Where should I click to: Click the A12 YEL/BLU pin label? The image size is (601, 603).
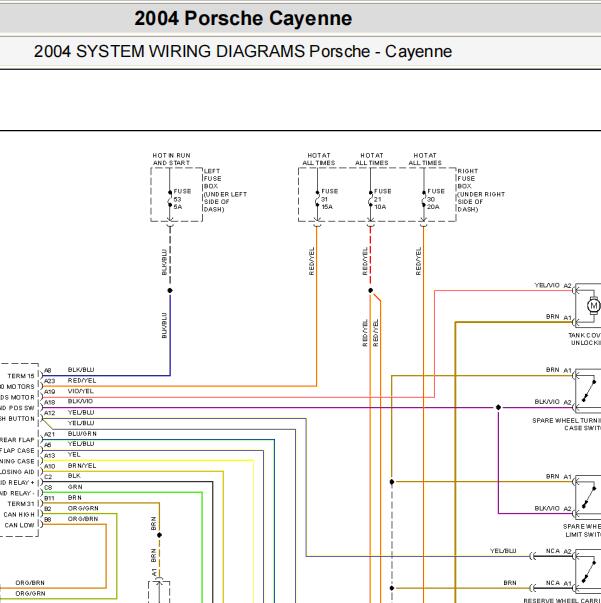click(69, 413)
